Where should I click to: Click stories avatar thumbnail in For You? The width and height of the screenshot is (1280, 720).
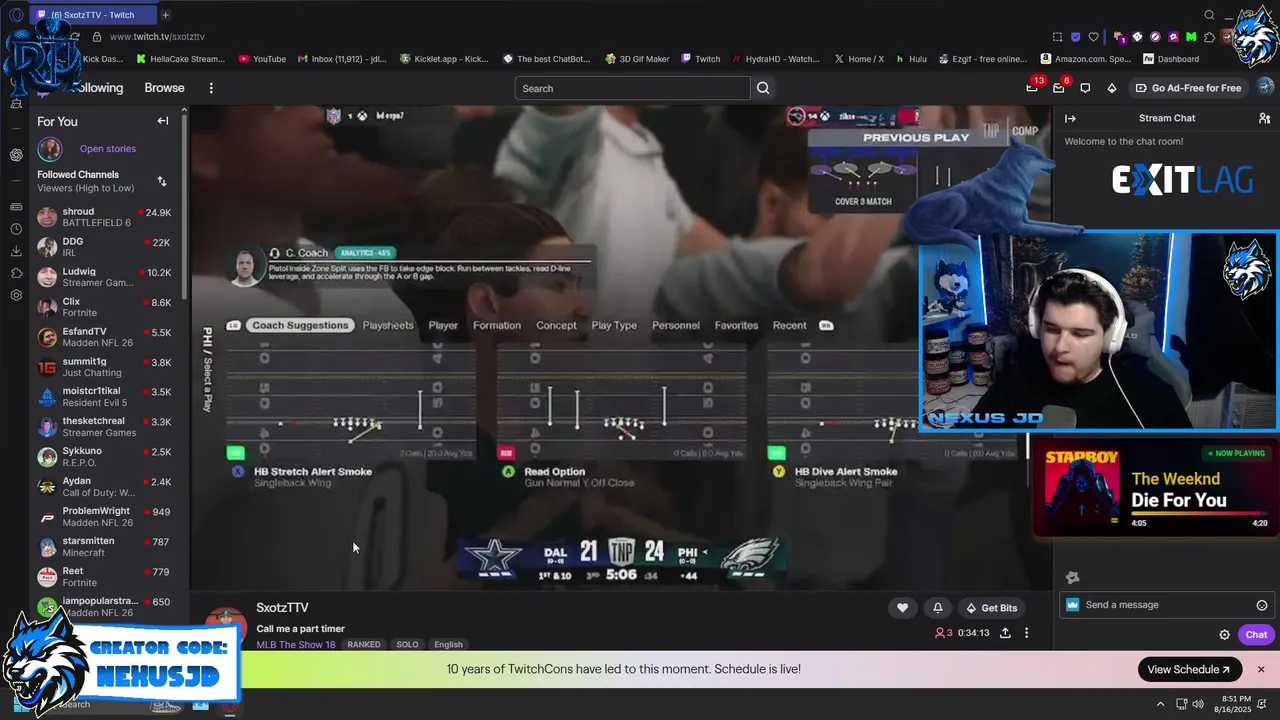pyautogui.click(x=50, y=149)
